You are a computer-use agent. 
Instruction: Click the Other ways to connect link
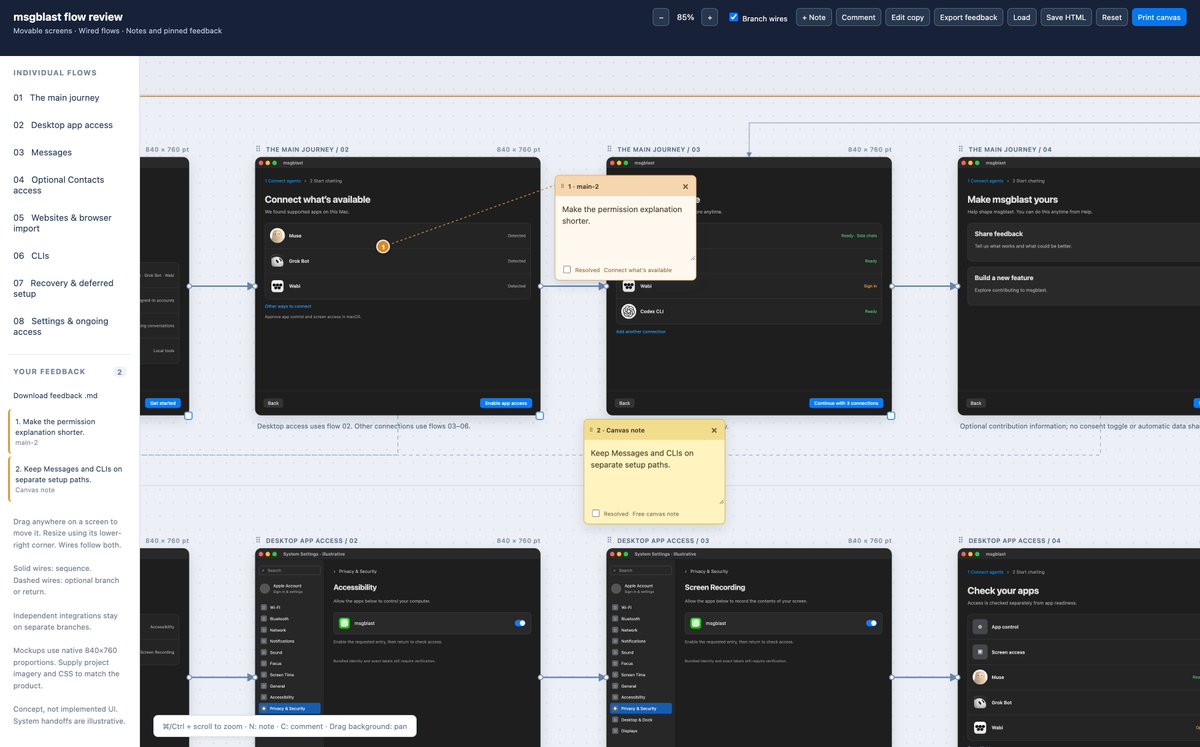[288, 306]
